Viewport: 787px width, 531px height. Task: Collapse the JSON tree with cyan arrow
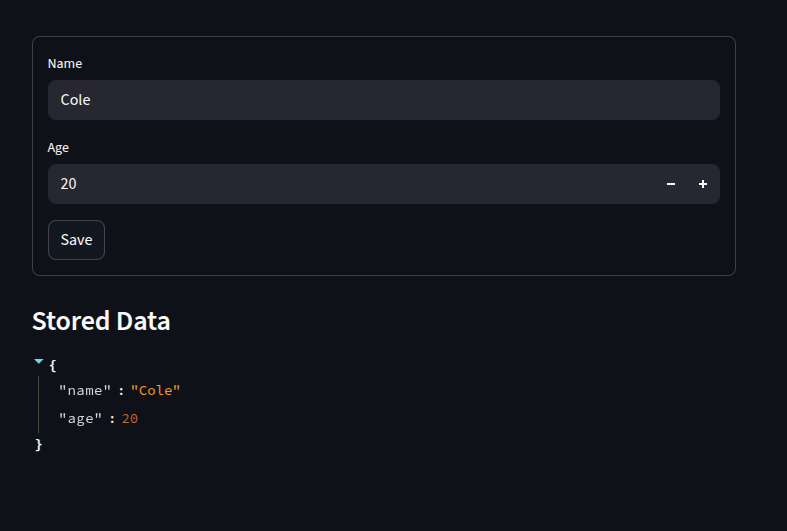coord(39,361)
